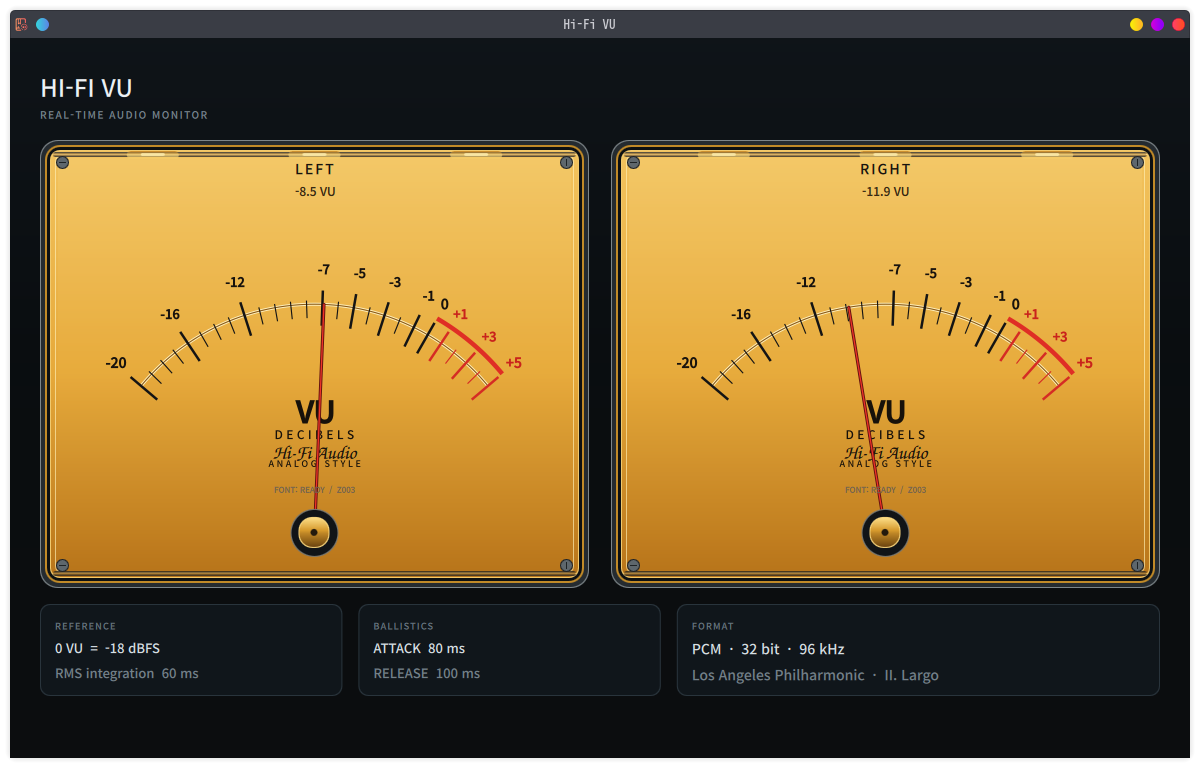The width and height of the screenshot is (1200, 768).
Task: Click DECIBELS text on LEFT meter
Action: 315,435
